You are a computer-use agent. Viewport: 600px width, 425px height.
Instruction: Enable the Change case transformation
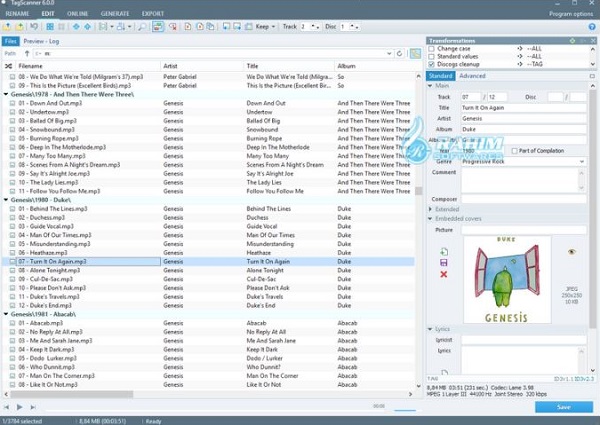pos(431,48)
